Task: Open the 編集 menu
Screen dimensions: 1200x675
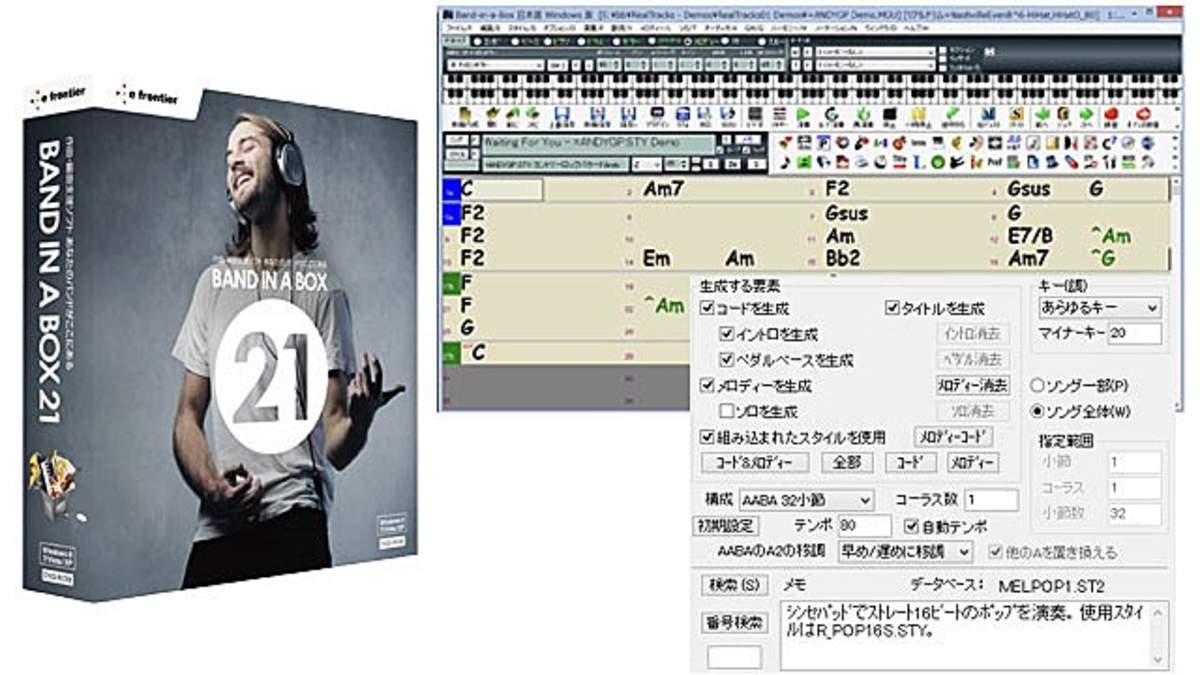Action: [x=491, y=29]
